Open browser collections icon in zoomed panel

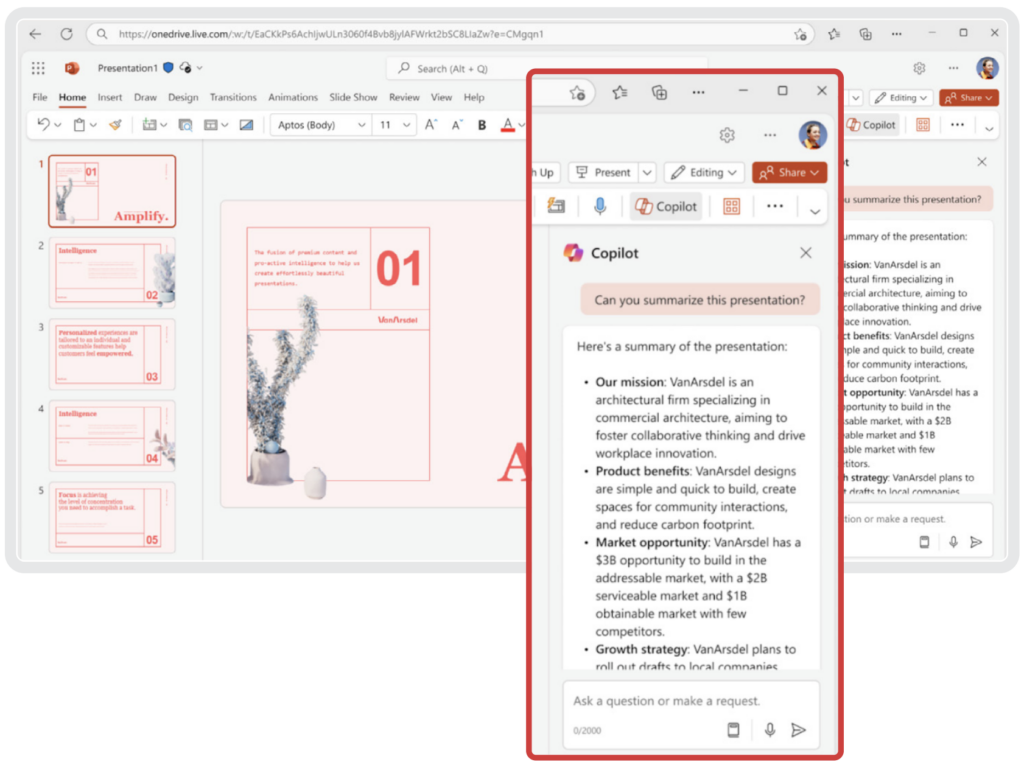click(660, 92)
